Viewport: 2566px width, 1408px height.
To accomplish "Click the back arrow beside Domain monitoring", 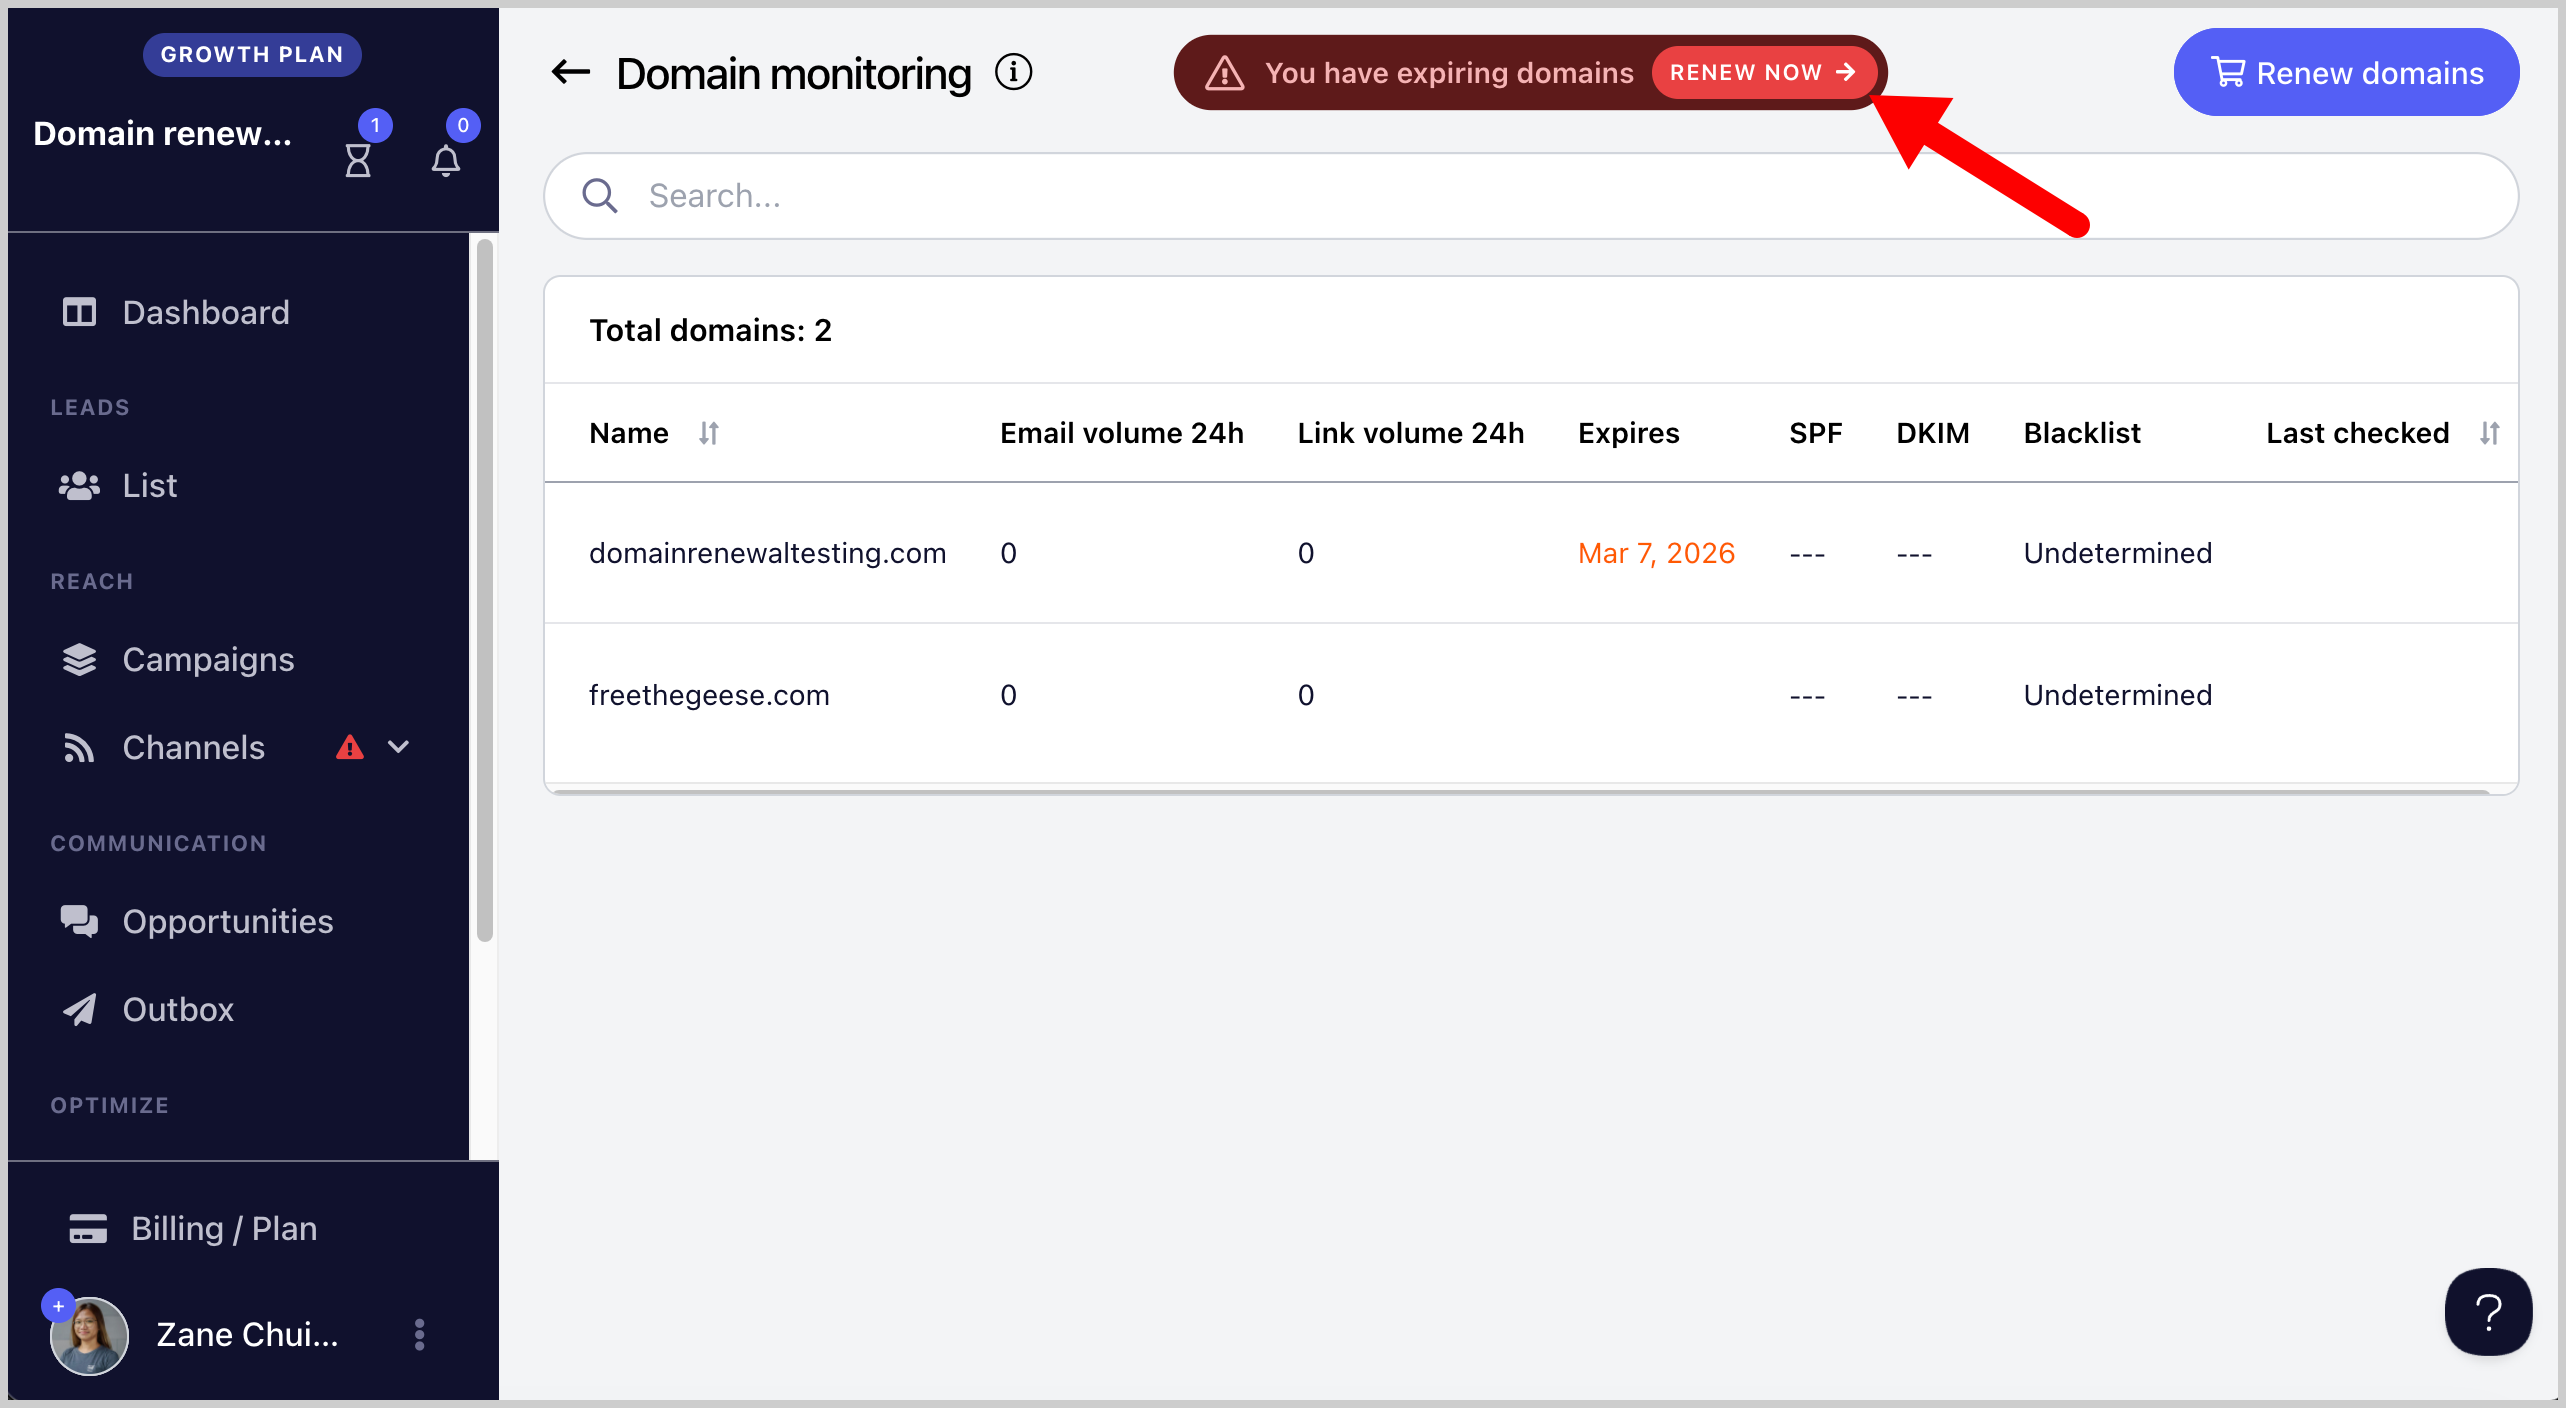I will (x=571, y=72).
